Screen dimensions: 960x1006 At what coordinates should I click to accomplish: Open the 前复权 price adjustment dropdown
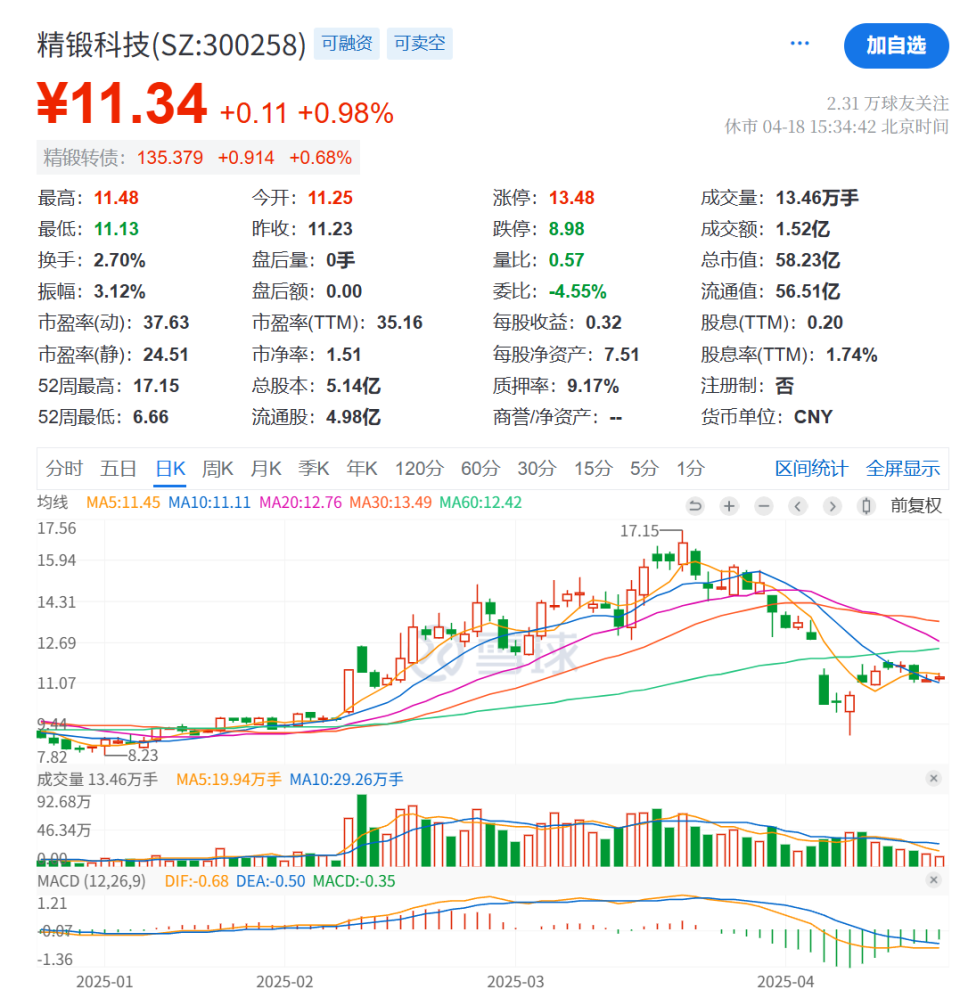coord(916,506)
